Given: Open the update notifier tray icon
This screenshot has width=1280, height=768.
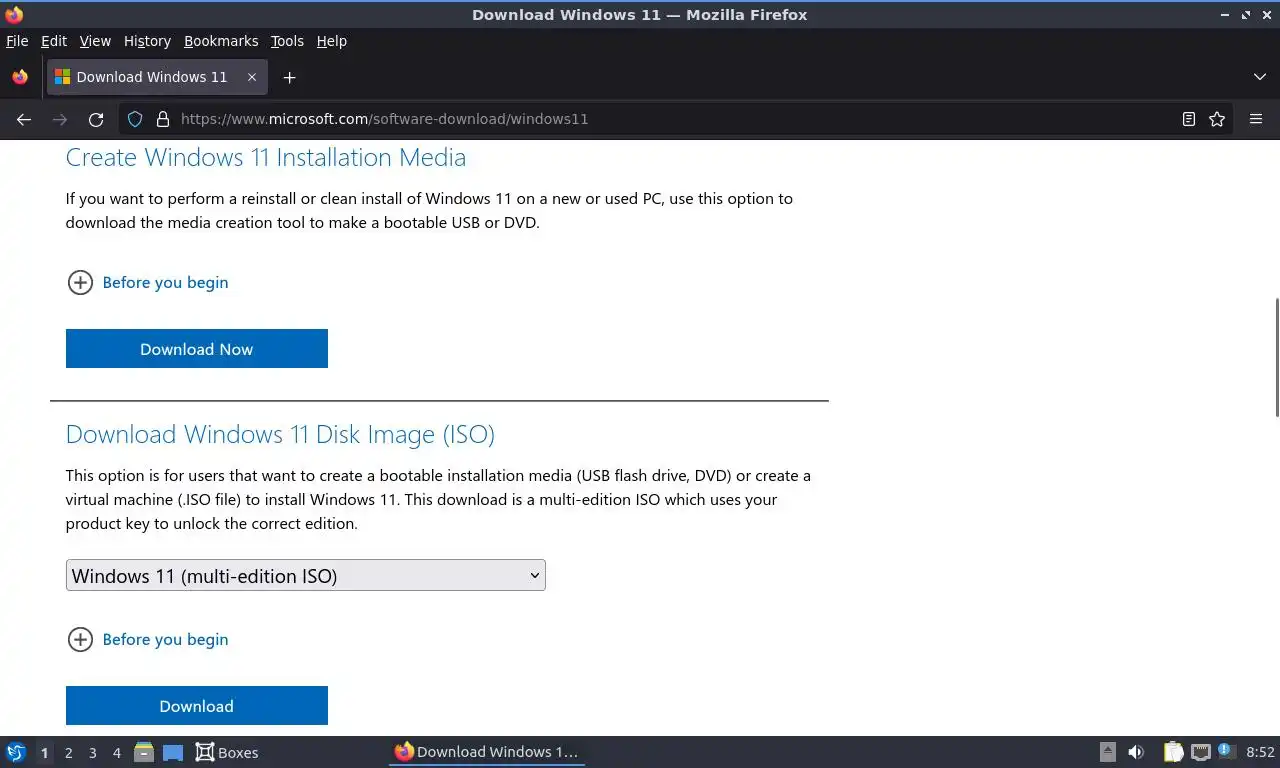Looking at the screenshot, I should pyautogui.click(x=1225, y=751).
